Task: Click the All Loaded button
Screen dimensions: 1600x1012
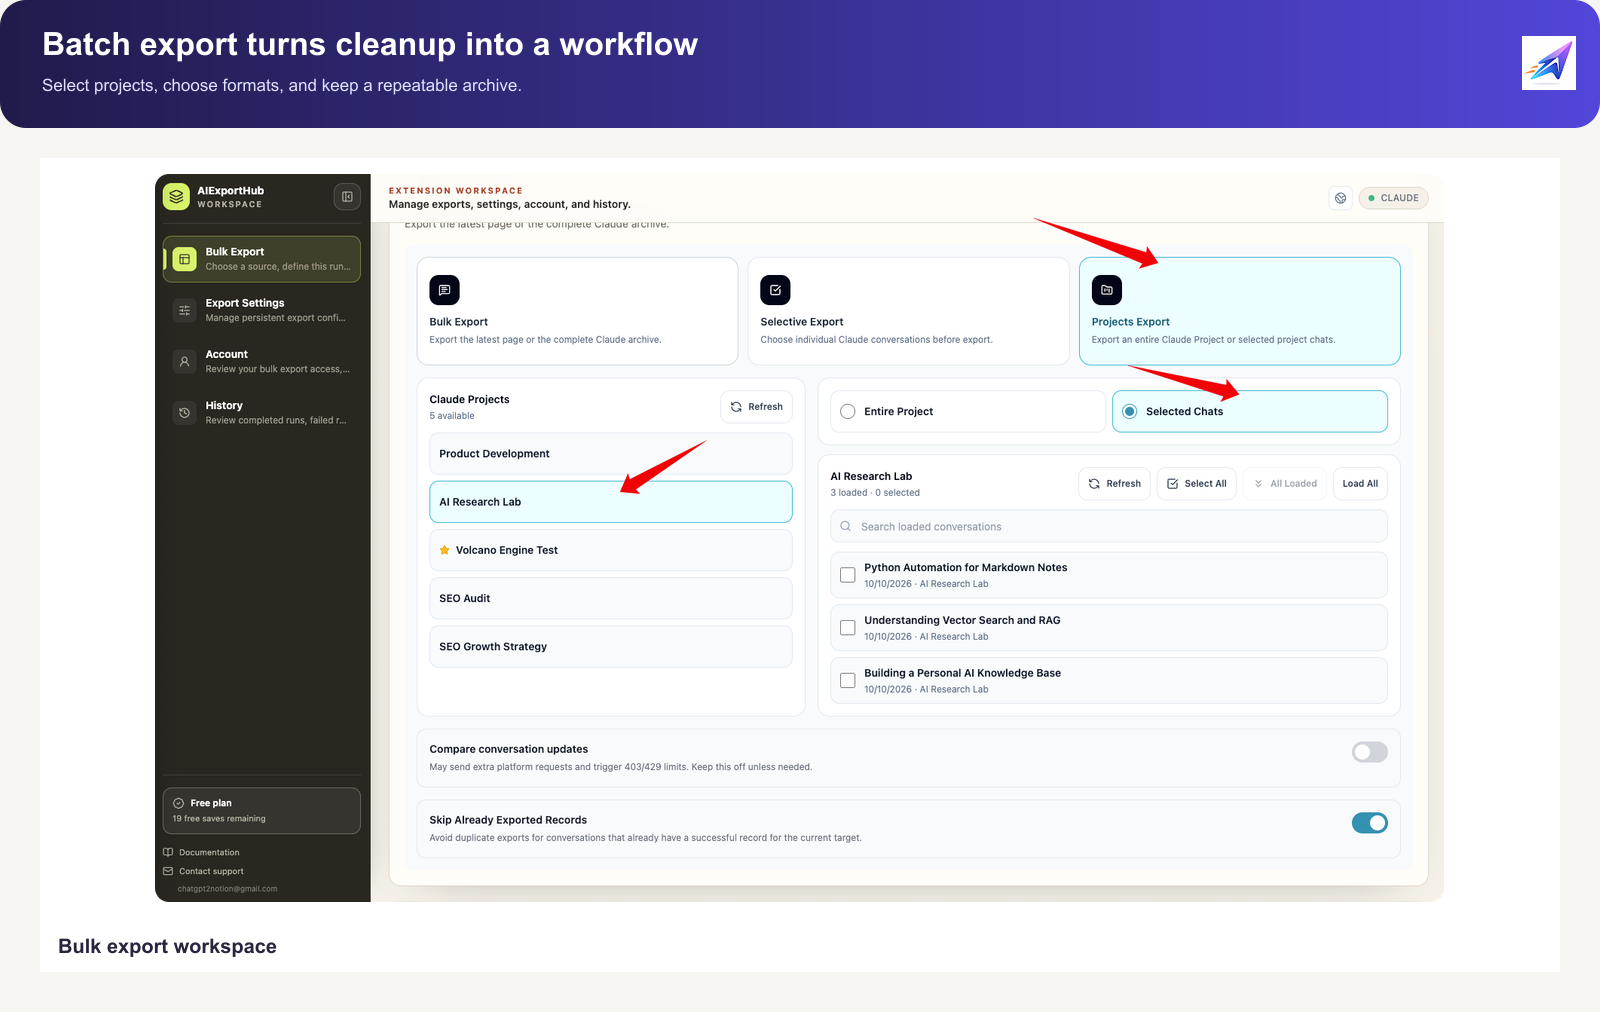Action: 1285,483
